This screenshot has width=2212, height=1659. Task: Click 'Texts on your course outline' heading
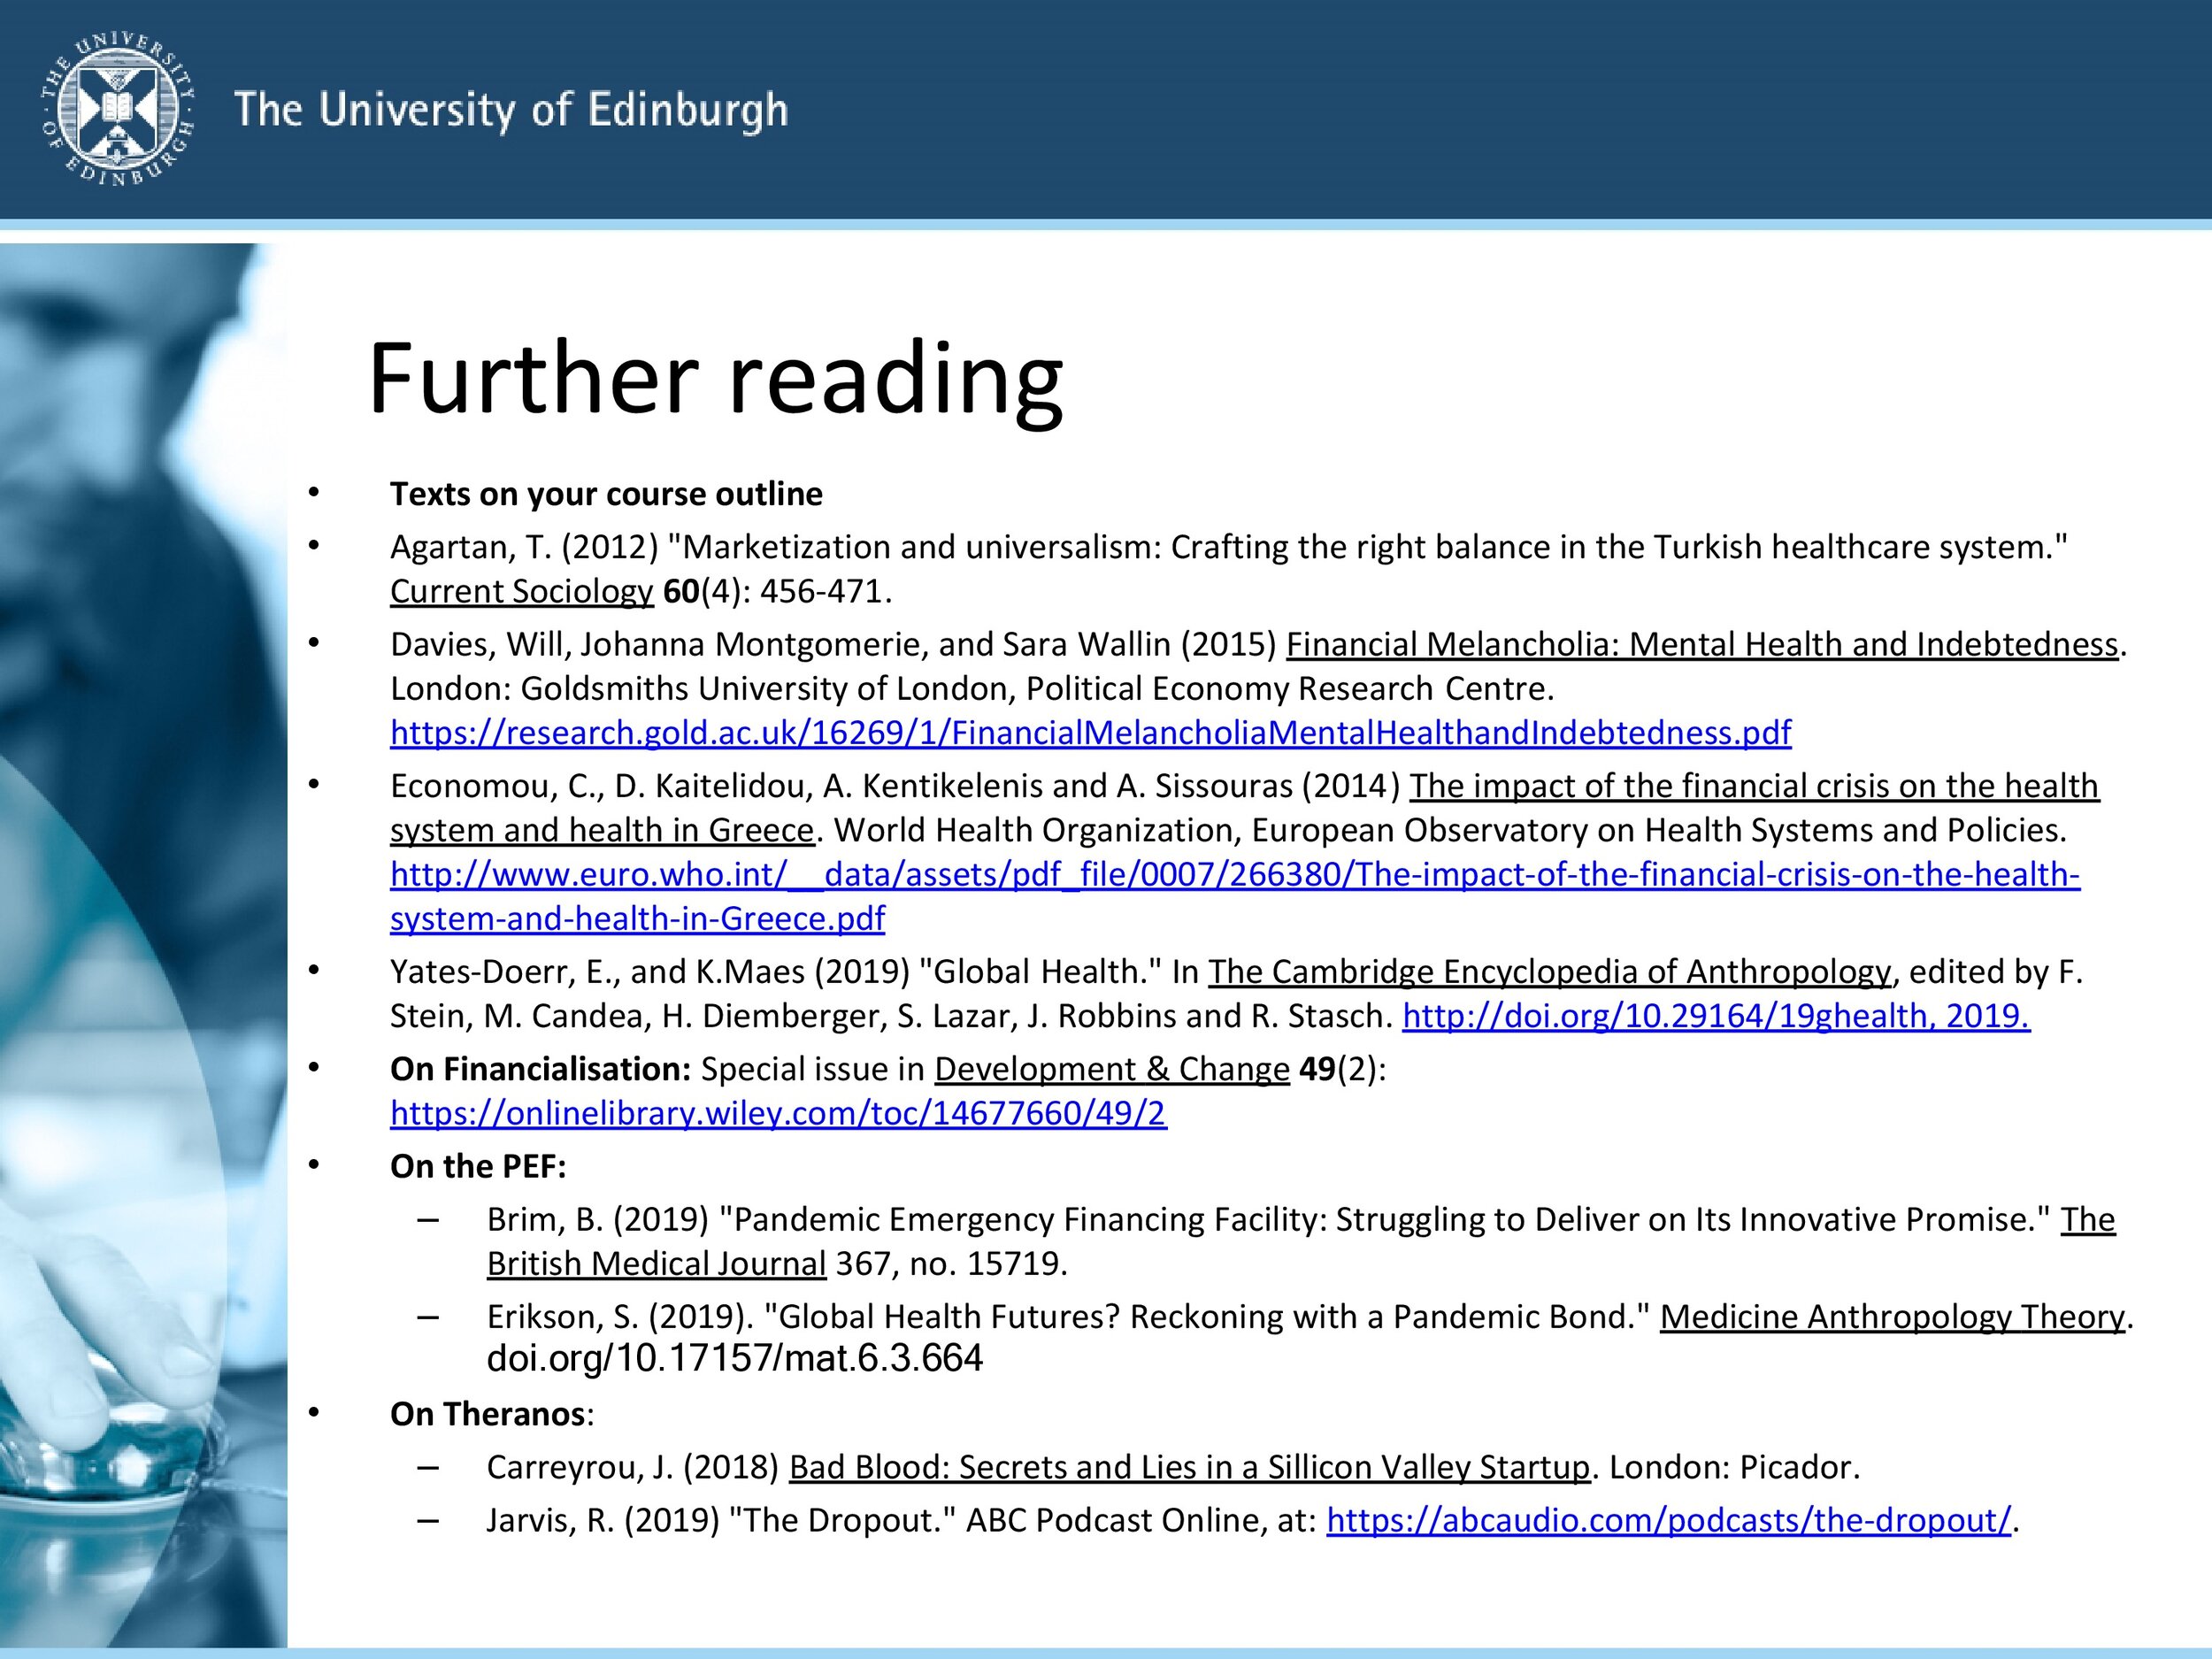point(606,494)
